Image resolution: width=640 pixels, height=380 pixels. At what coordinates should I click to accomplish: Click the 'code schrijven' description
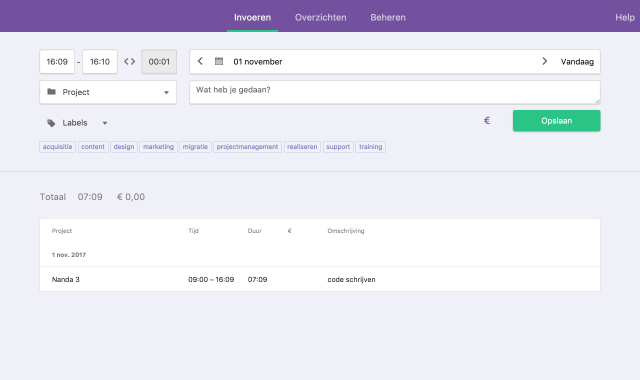[x=351, y=280]
